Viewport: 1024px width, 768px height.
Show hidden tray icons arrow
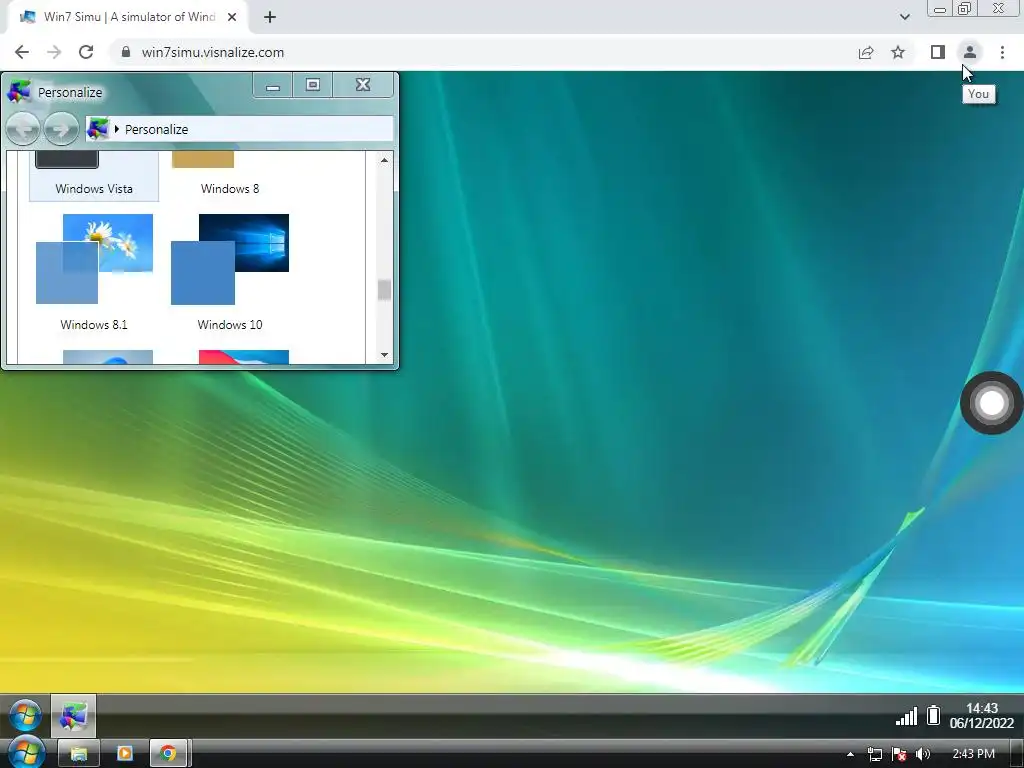click(x=850, y=754)
